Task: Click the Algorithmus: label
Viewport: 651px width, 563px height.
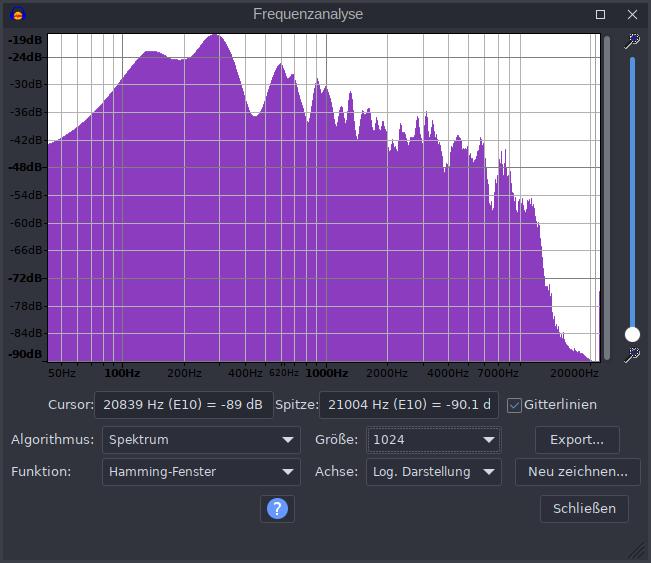Action: (53, 439)
